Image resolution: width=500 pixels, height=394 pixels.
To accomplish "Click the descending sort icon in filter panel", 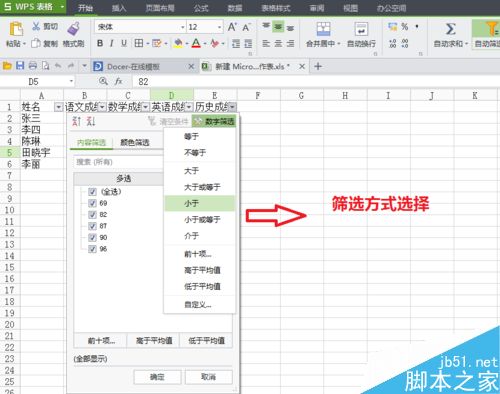I will click(91, 121).
